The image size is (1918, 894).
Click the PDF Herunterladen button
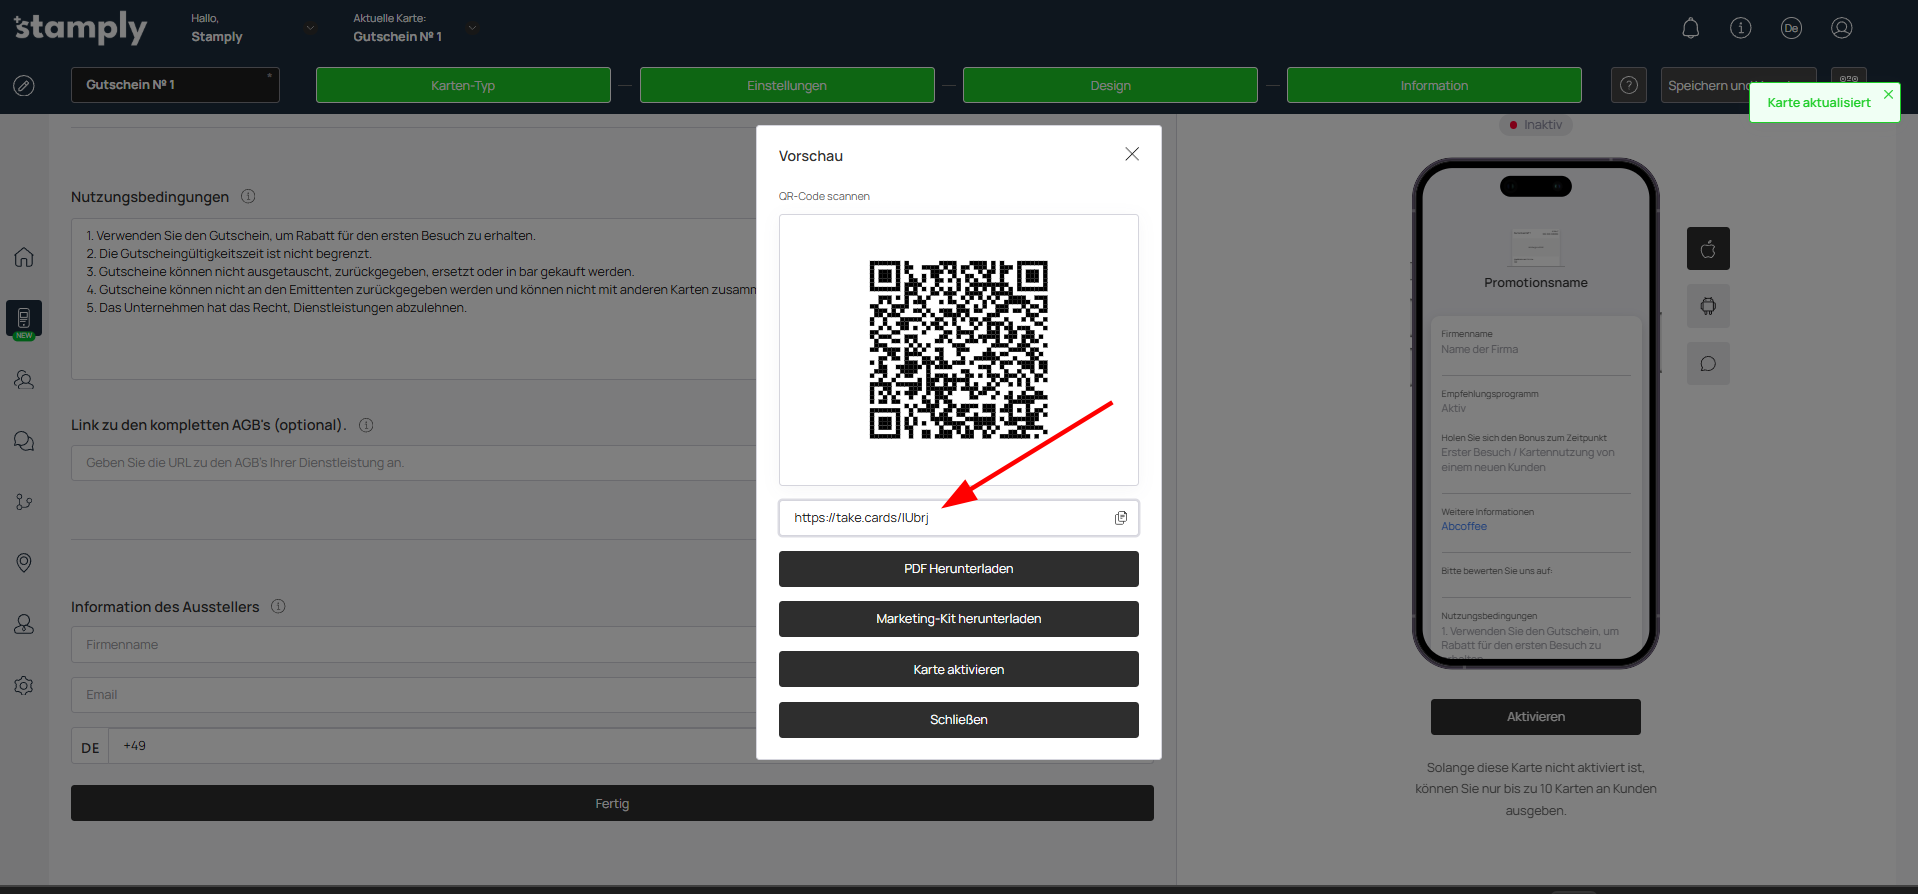click(x=958, y=569)
